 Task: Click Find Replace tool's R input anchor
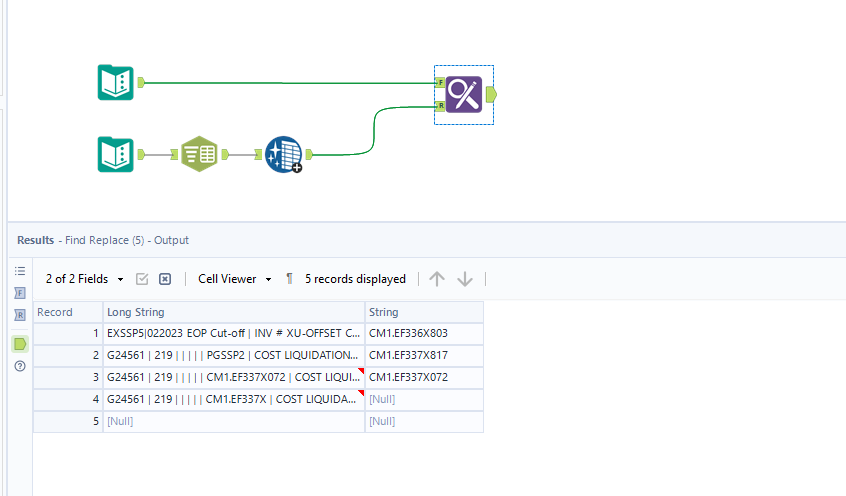[440, 106]
